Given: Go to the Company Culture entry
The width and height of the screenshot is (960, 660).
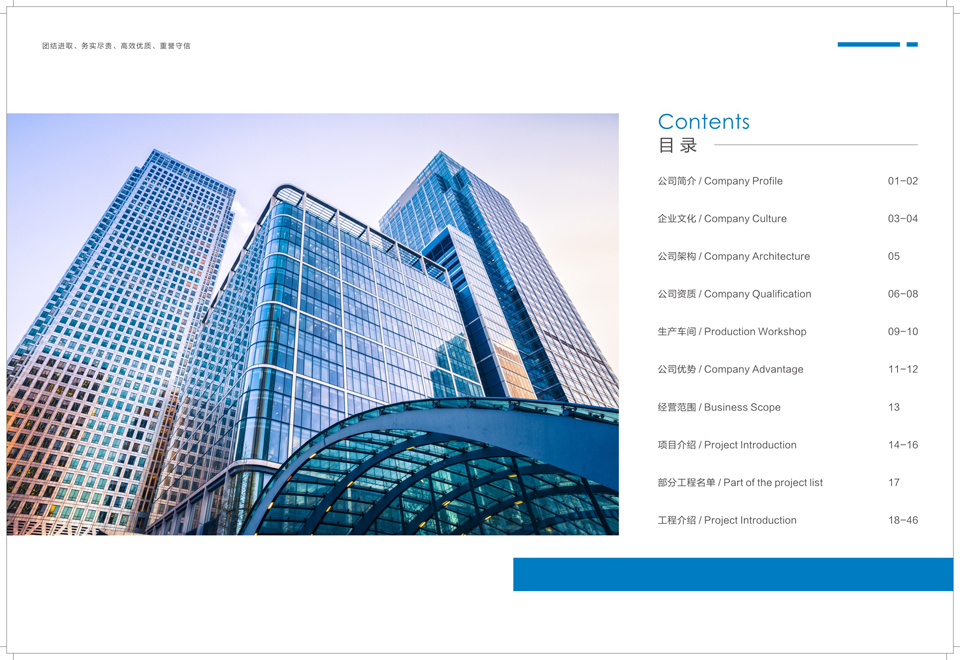Looking at the screenshot, I should coord(722,219).
